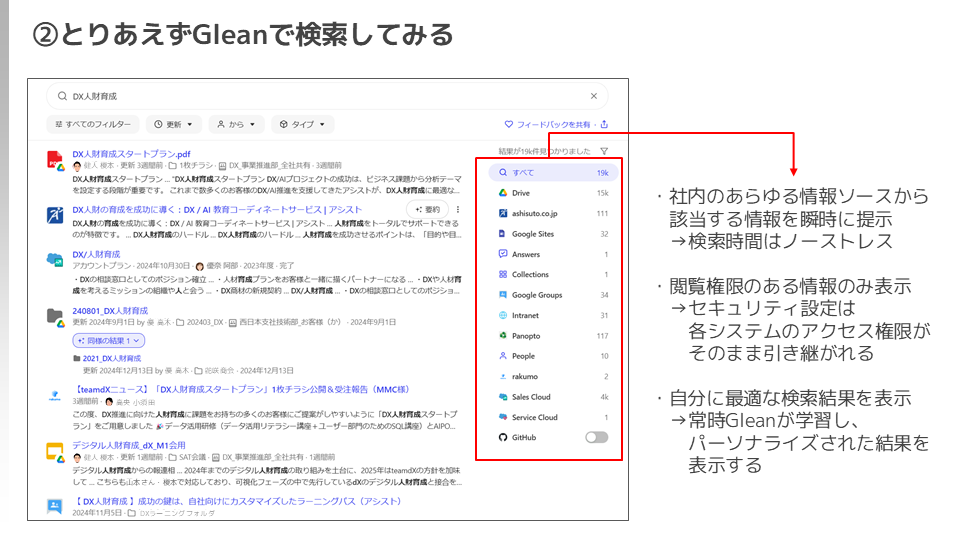Open the 【teamdXニュース】 result link
960x540 pixels.
241,389
